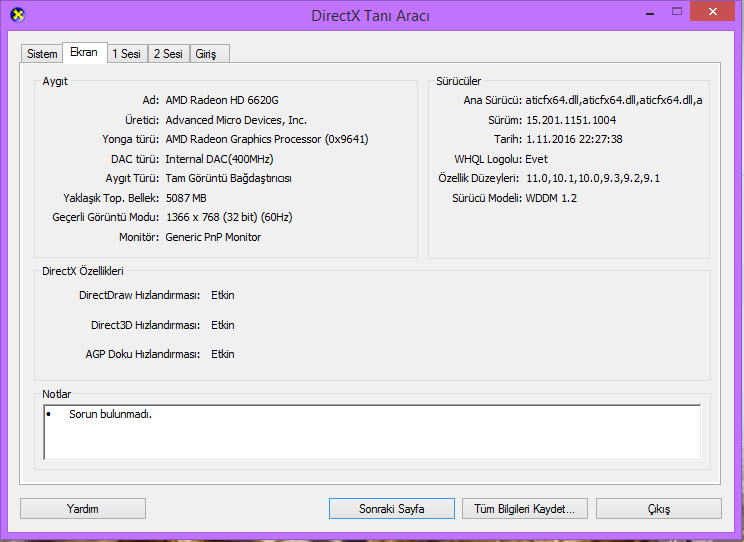The height and width of the screenshot is (542, 744).
Task: Click the 5087 MB memory value
Action: (186, 198)
